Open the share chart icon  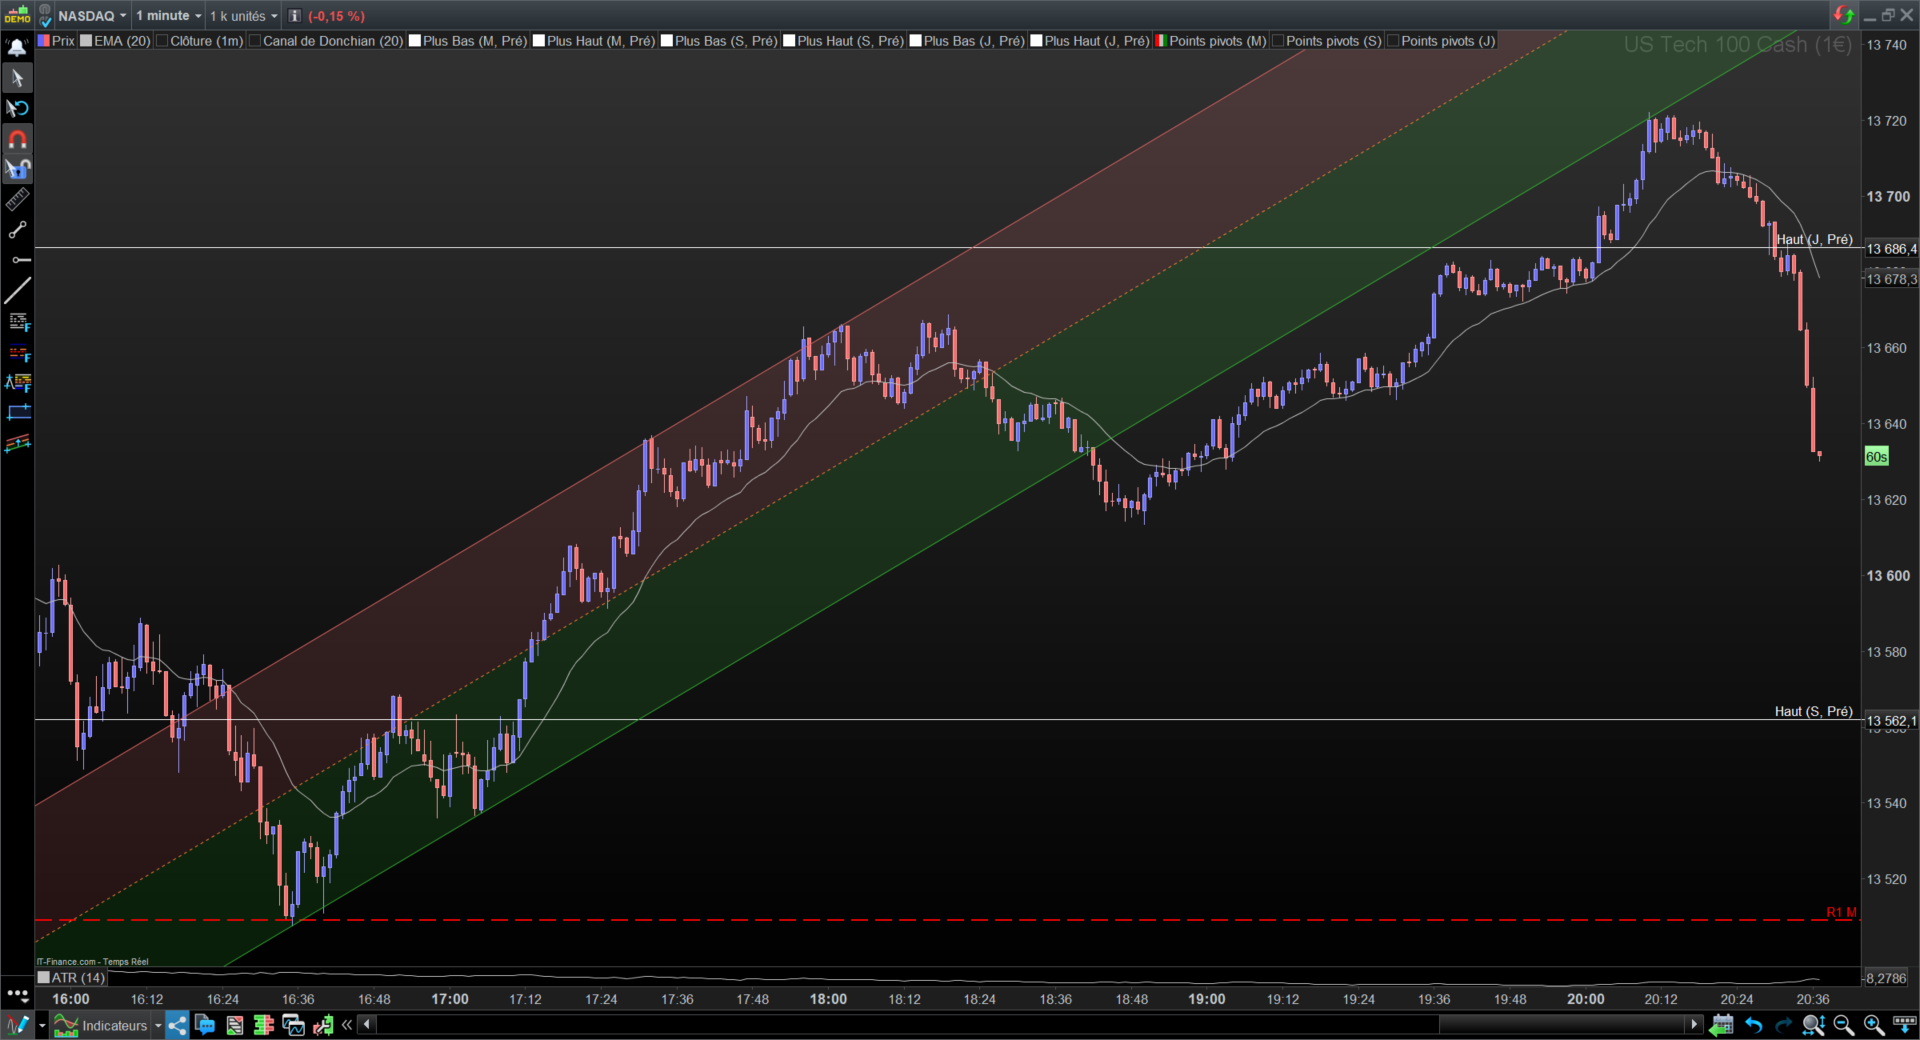tap(177, 1025)
